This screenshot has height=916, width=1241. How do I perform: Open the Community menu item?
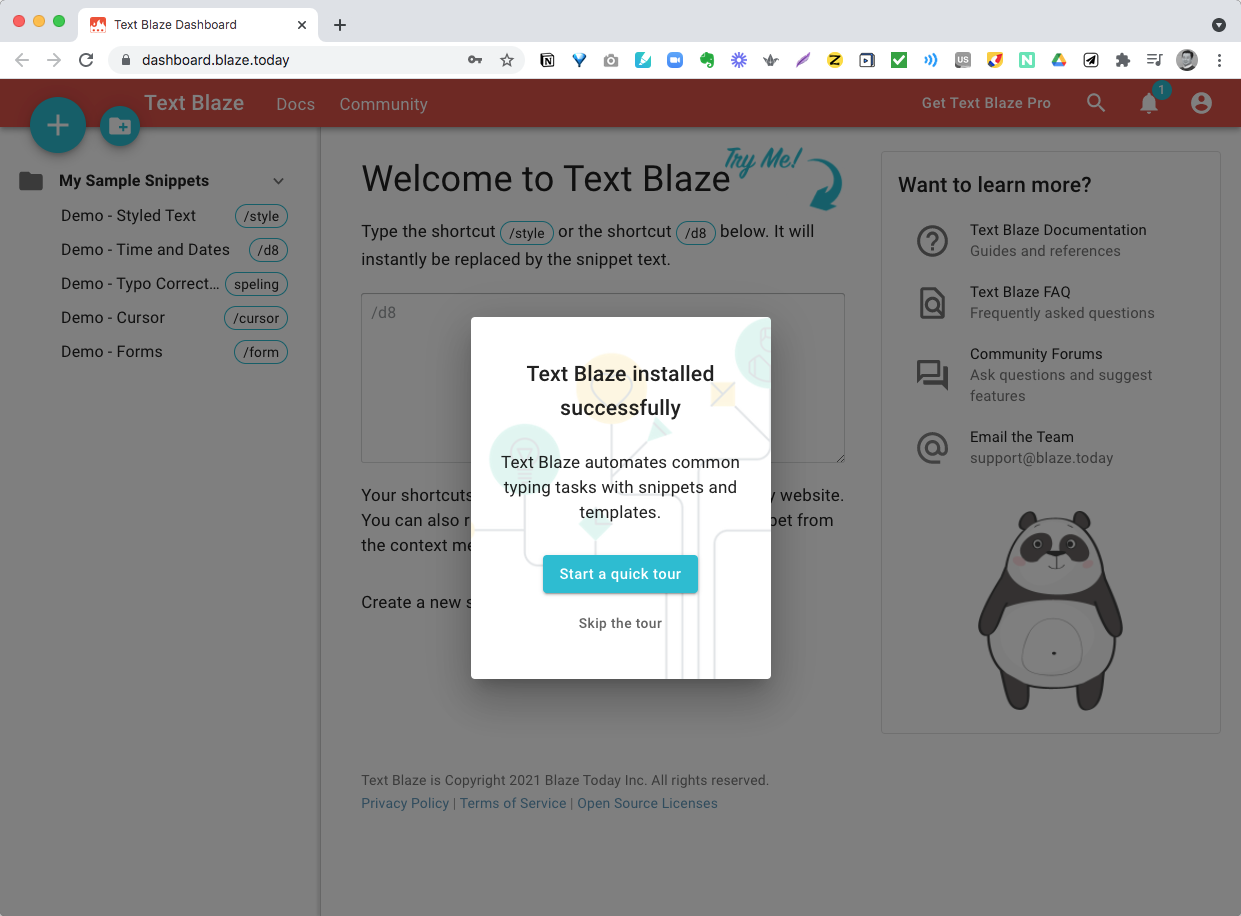click(x=383, y=104)
